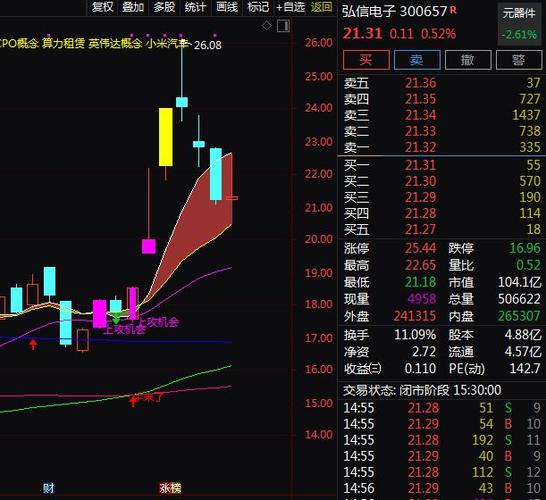This screenshot has height=500, width=546.
Task: Open the 标记 mark menu
Action: pyautogui.click(x=258, y=7)
